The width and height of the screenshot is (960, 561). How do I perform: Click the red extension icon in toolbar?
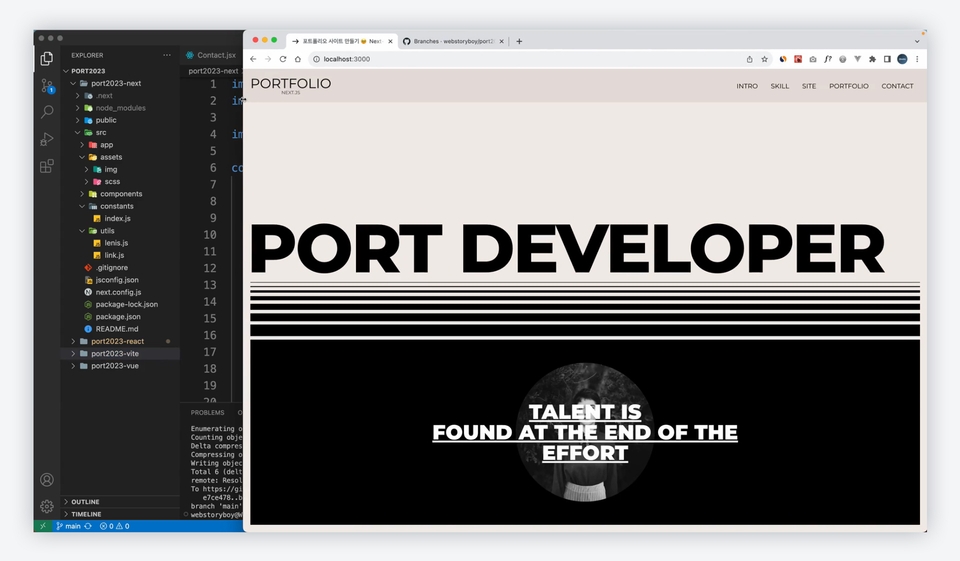tap(798, 59)
